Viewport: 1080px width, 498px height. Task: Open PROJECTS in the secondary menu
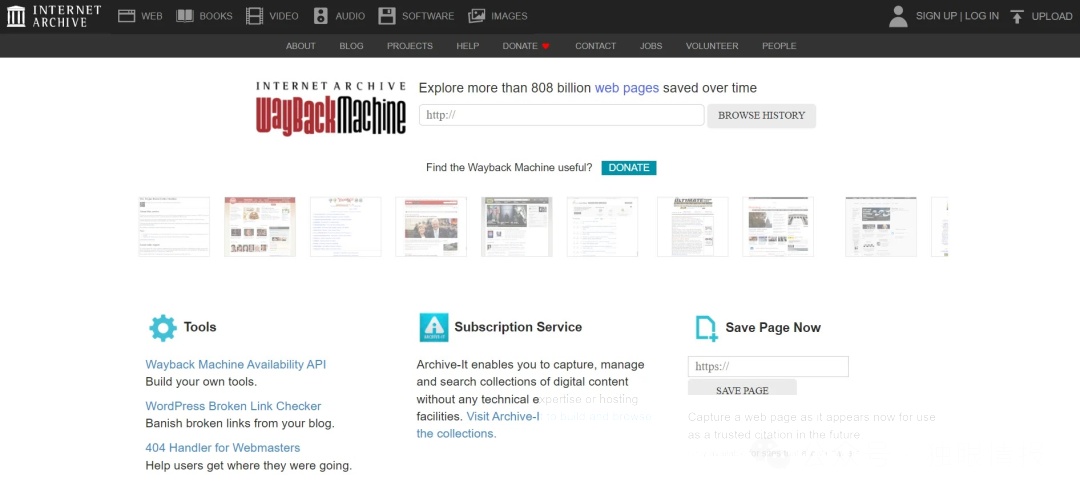(x=410, y=46)
